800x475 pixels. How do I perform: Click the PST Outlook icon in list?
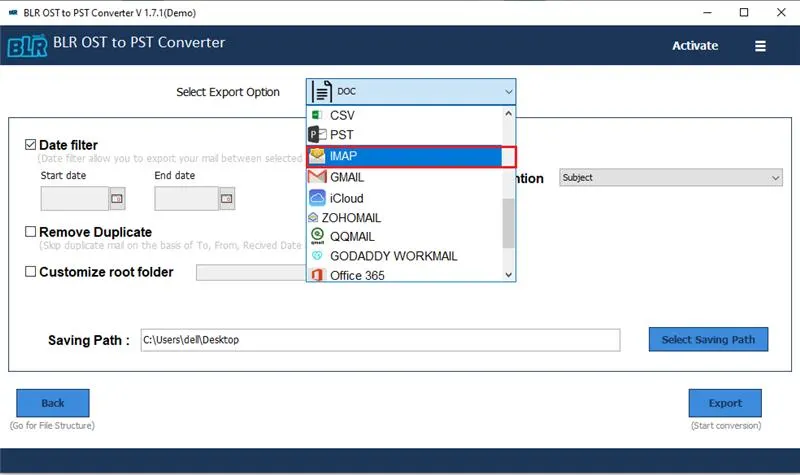tap(317, 135)
